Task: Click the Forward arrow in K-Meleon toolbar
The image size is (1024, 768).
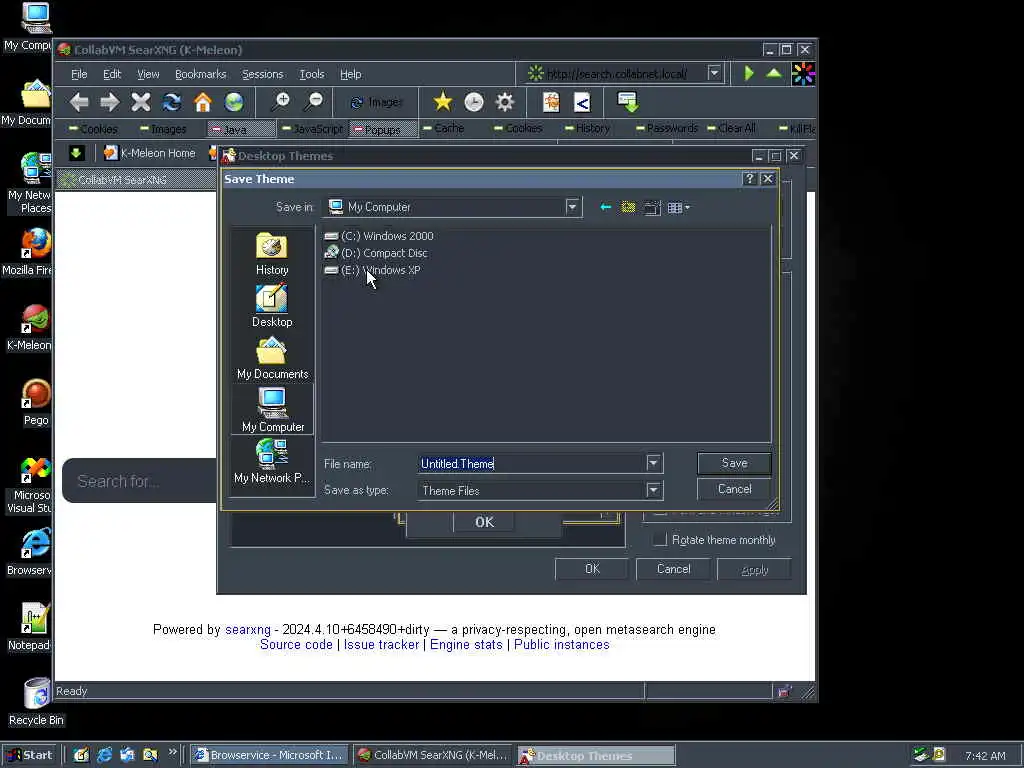Action: [110, 102]
